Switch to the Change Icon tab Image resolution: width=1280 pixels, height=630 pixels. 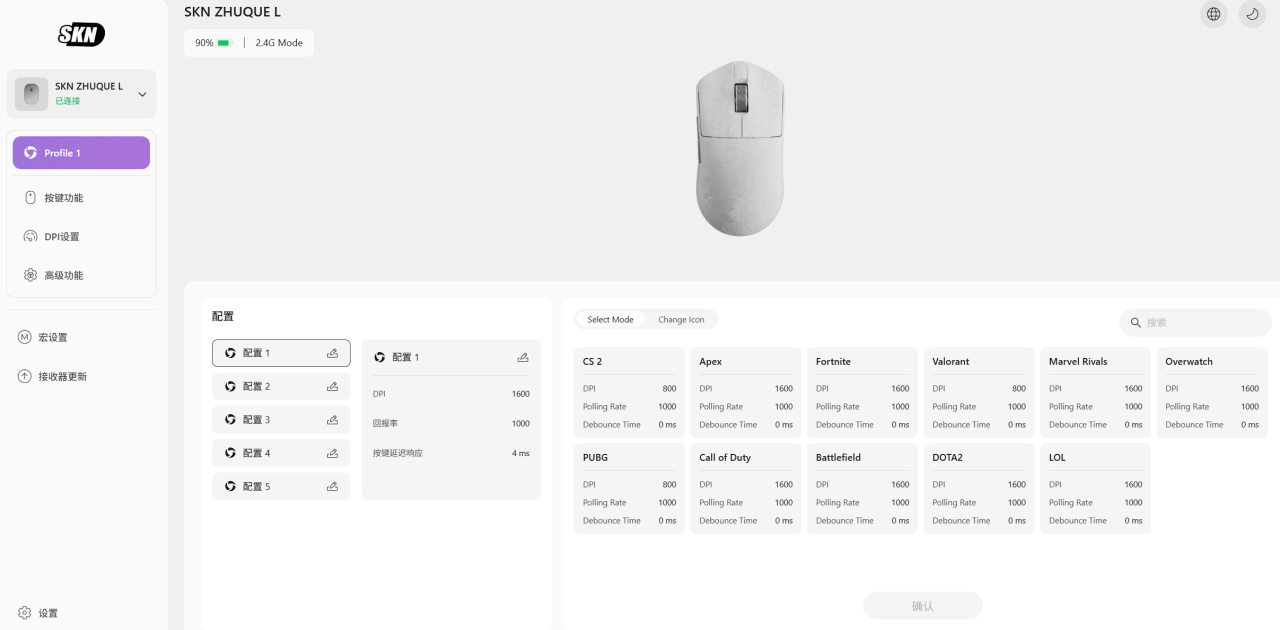681,320
